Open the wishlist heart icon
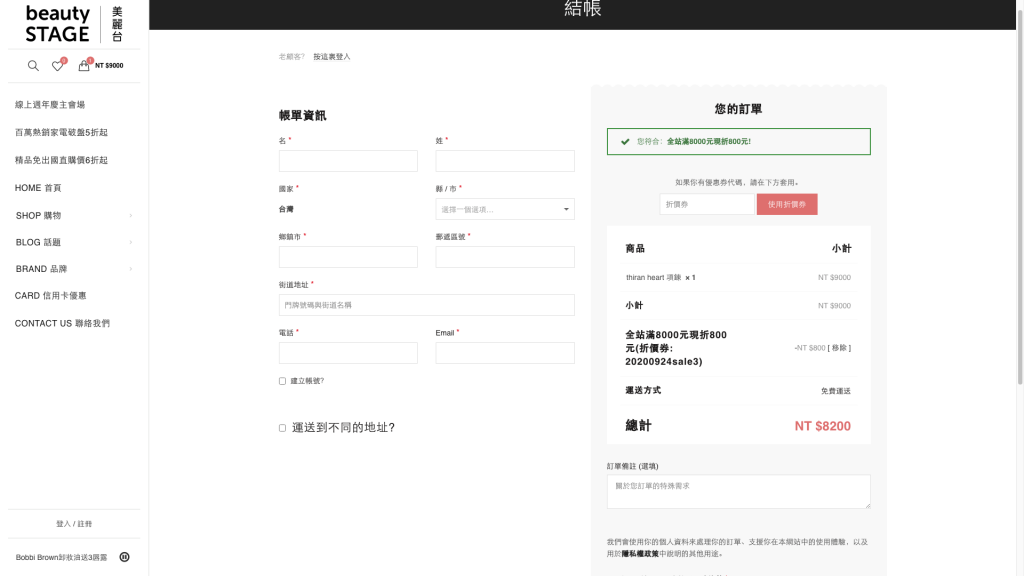1024x576 pixels. click(x=57, y=65)
